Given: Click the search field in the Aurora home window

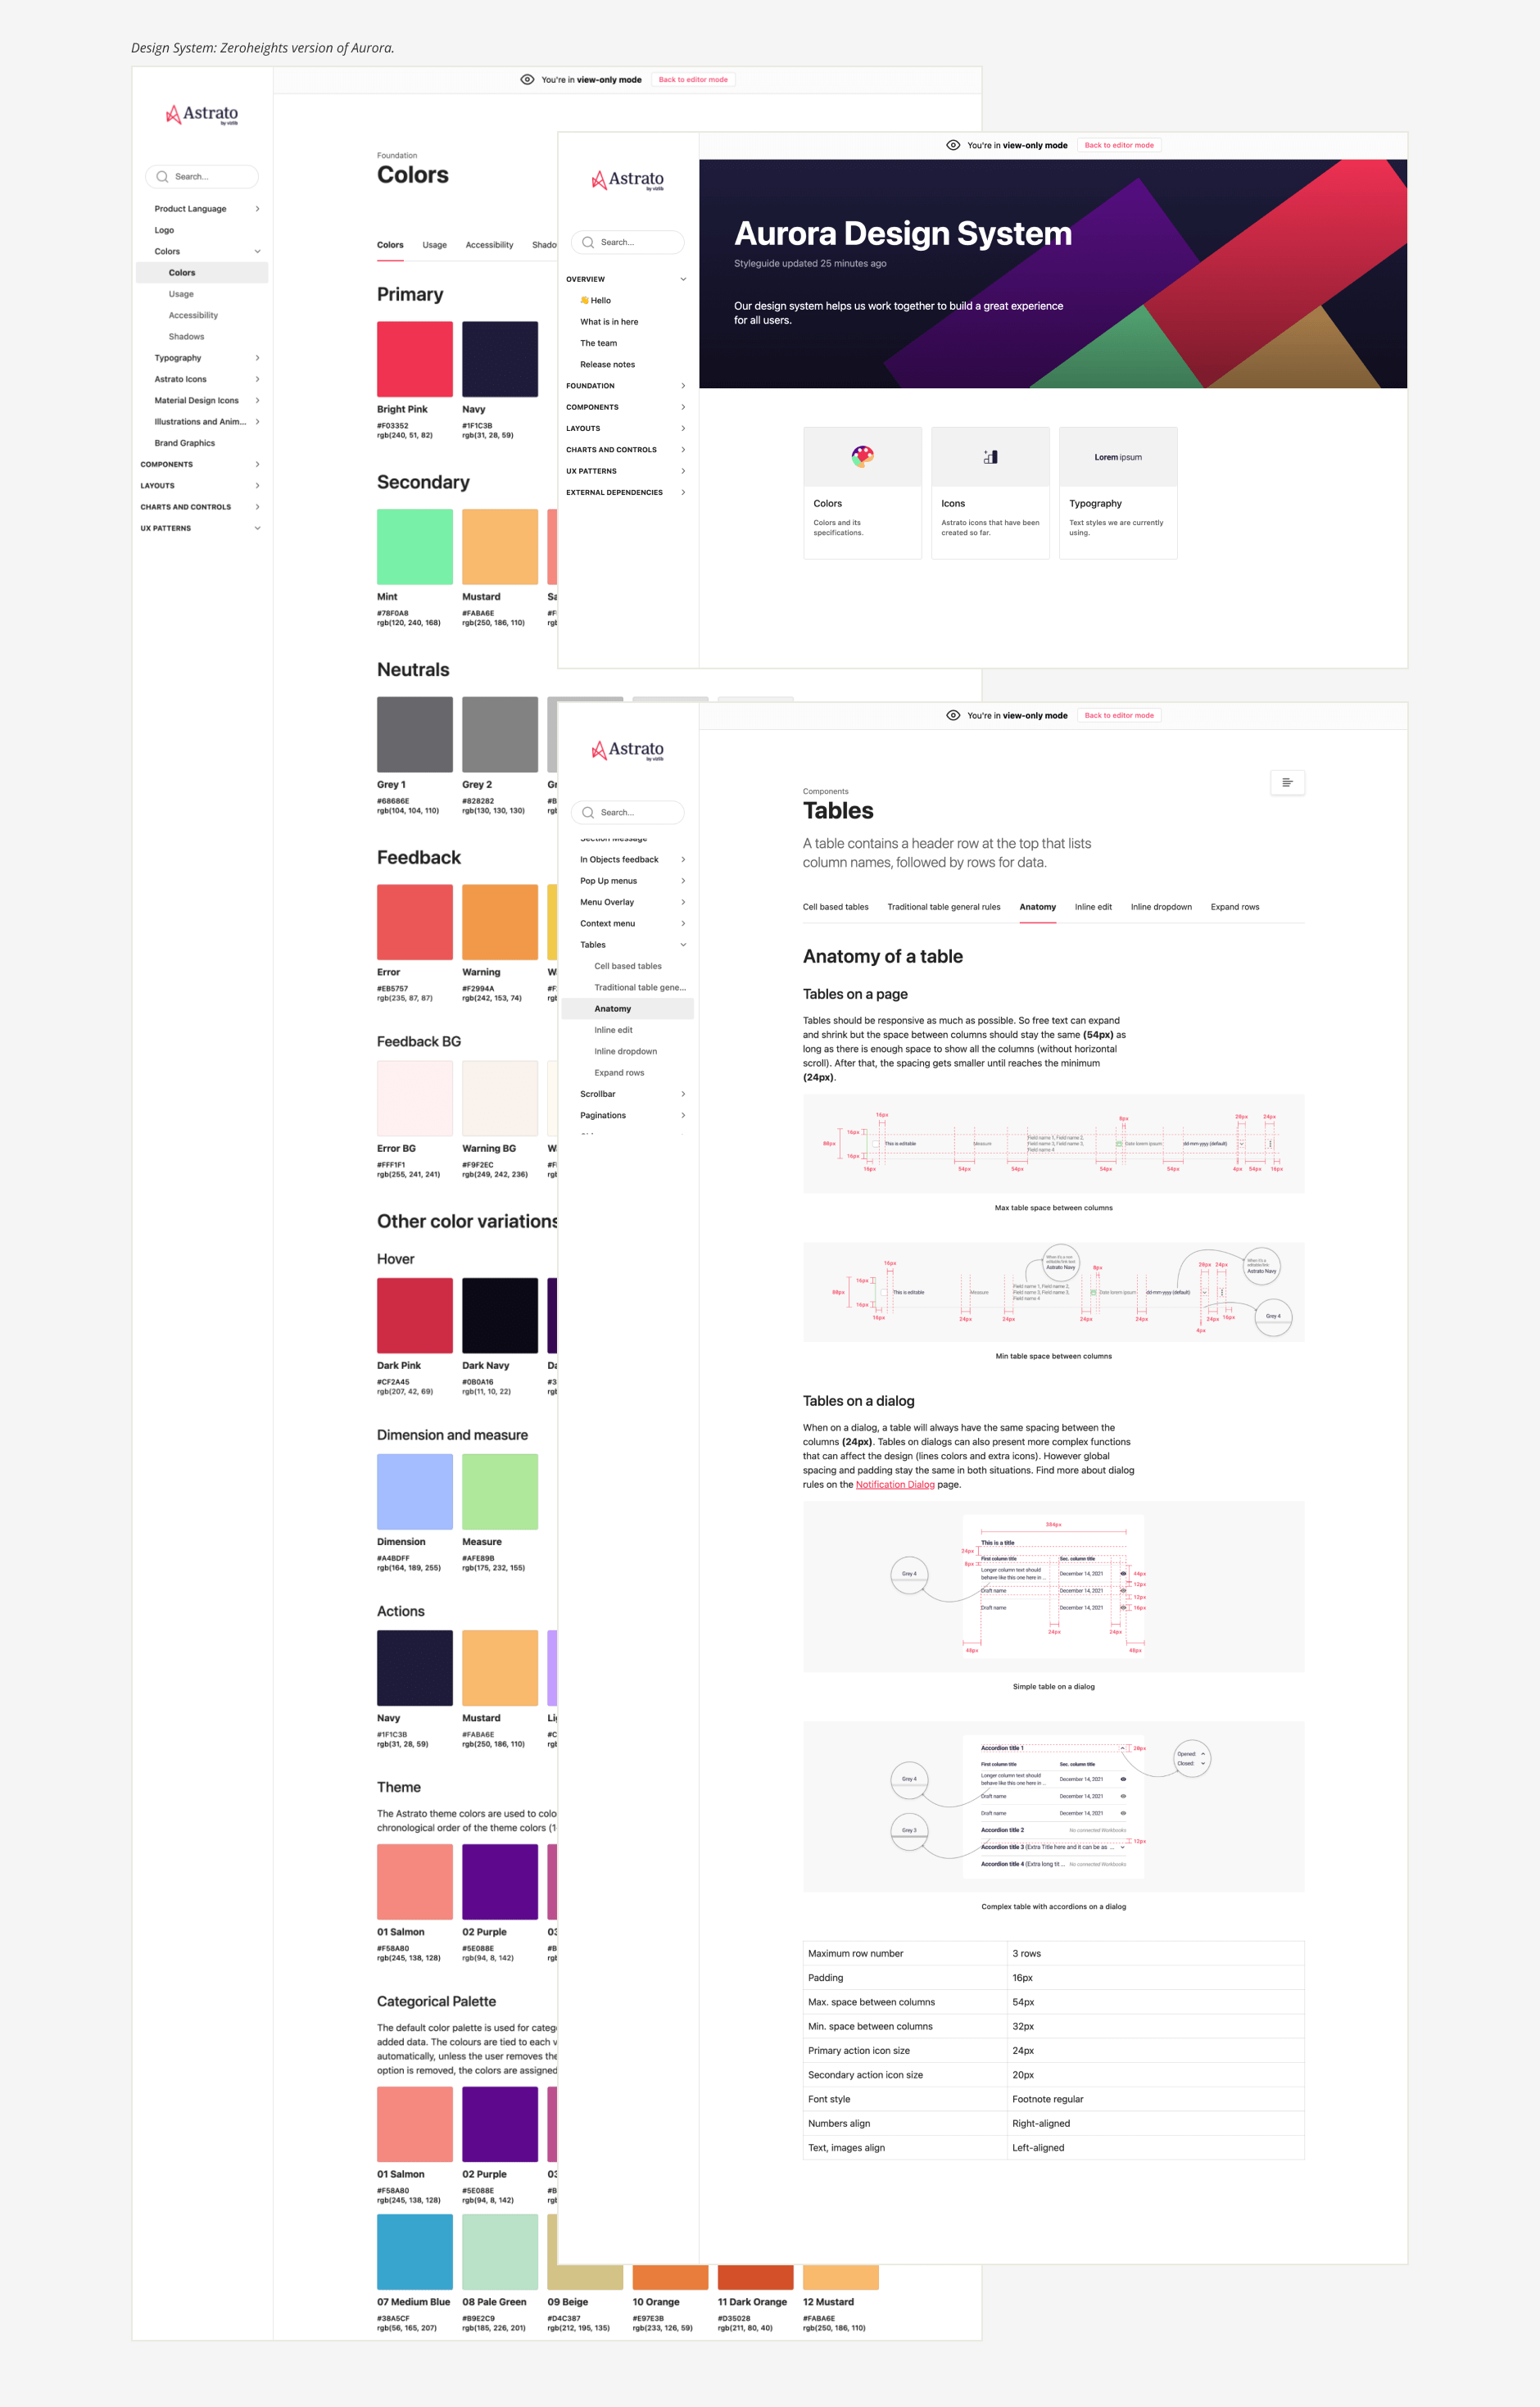Looking at the screenshot, I should pyautogui.click(x=628, y=242).
